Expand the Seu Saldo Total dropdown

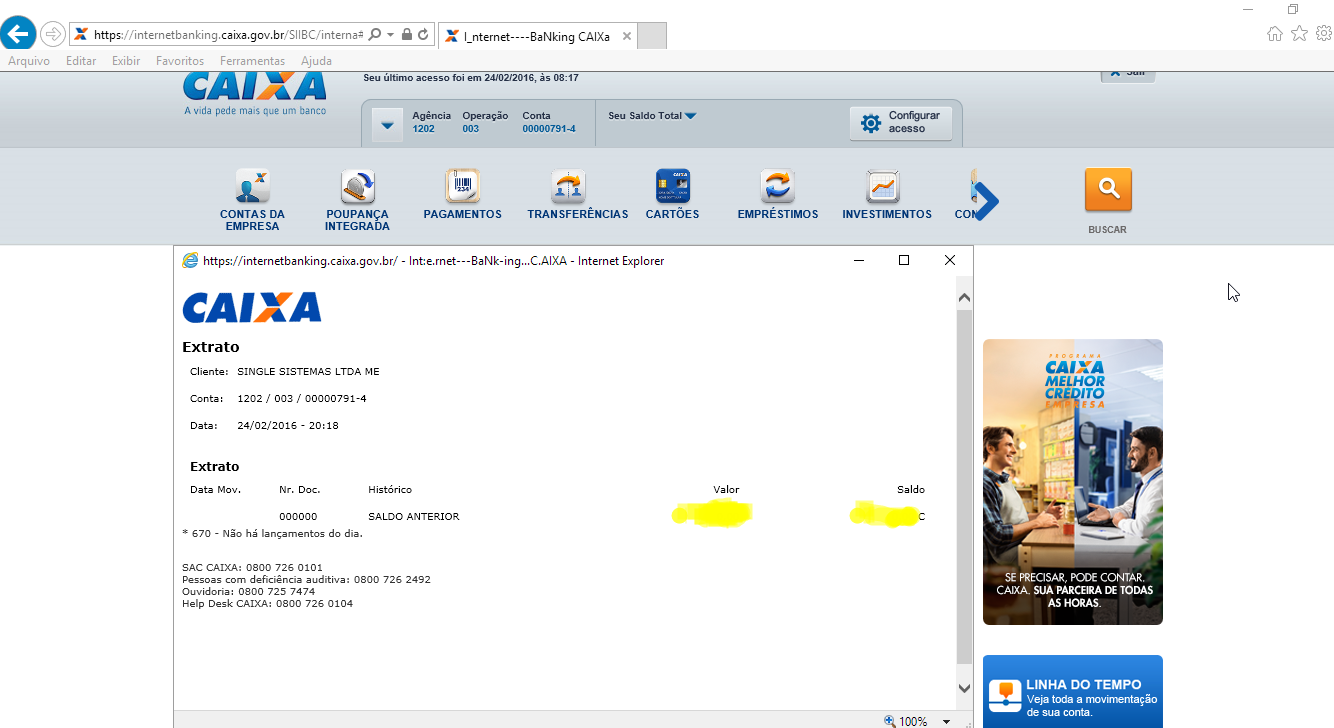(x=691, y=116)
